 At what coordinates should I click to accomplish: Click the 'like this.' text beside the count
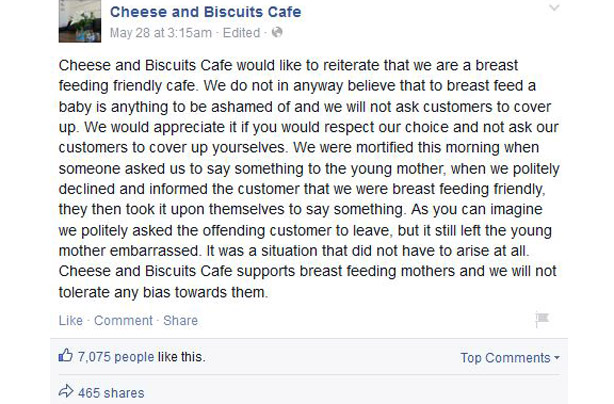point(182,357)
